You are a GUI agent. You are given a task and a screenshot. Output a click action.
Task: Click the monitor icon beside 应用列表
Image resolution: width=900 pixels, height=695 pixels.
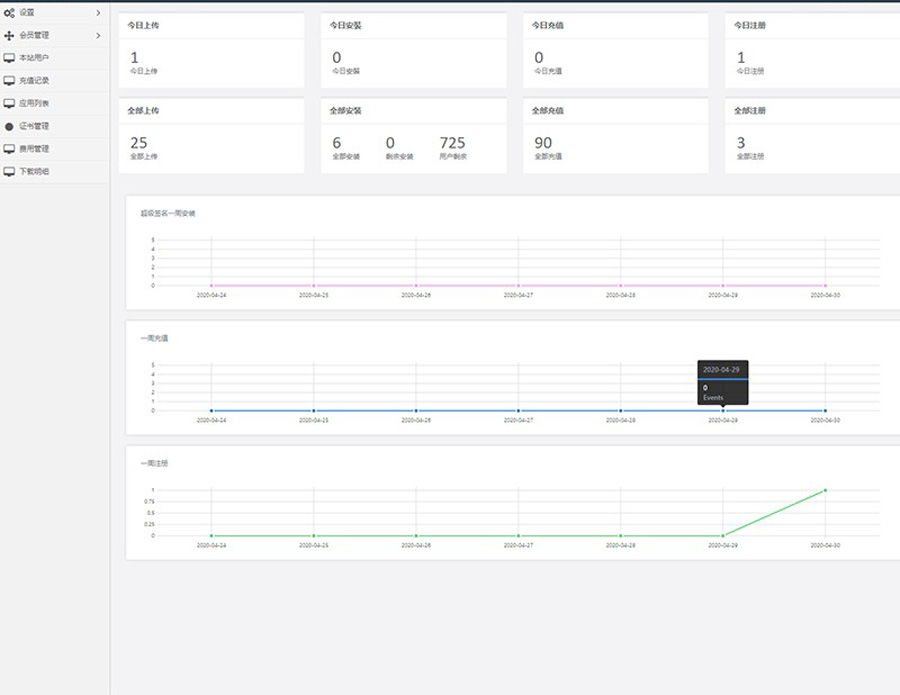(9, 103)
